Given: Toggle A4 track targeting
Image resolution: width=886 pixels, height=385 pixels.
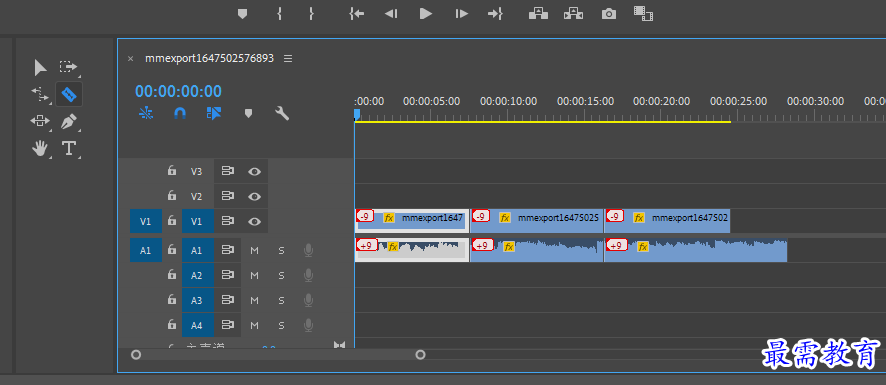Looking at the screenshot, I should pos(198,325).
